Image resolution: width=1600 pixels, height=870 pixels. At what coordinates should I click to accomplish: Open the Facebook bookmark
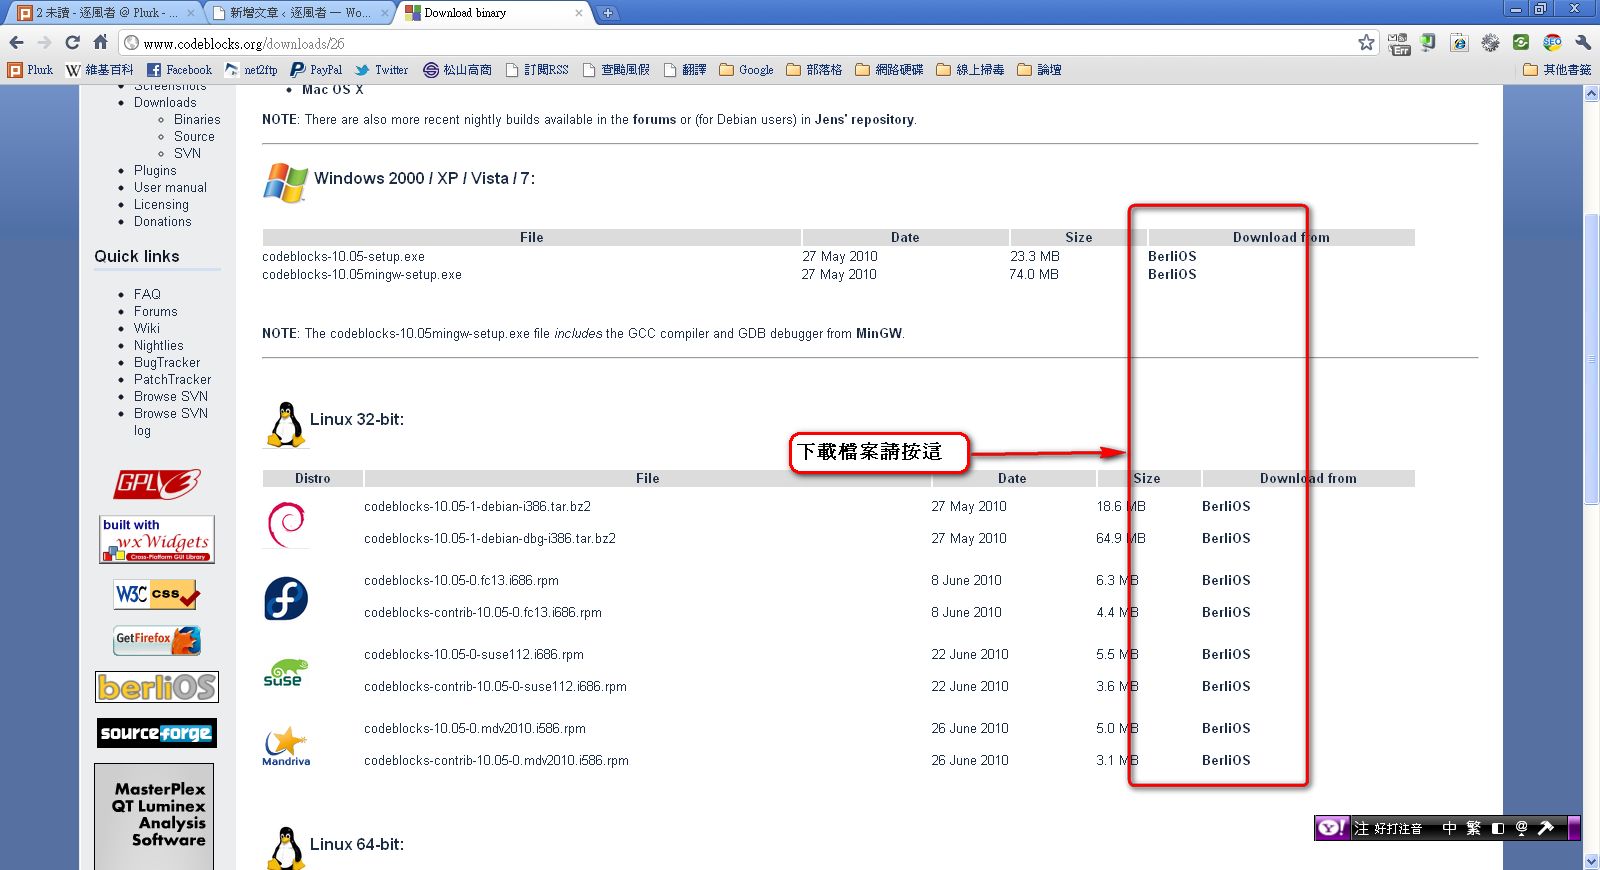(179, 69)
